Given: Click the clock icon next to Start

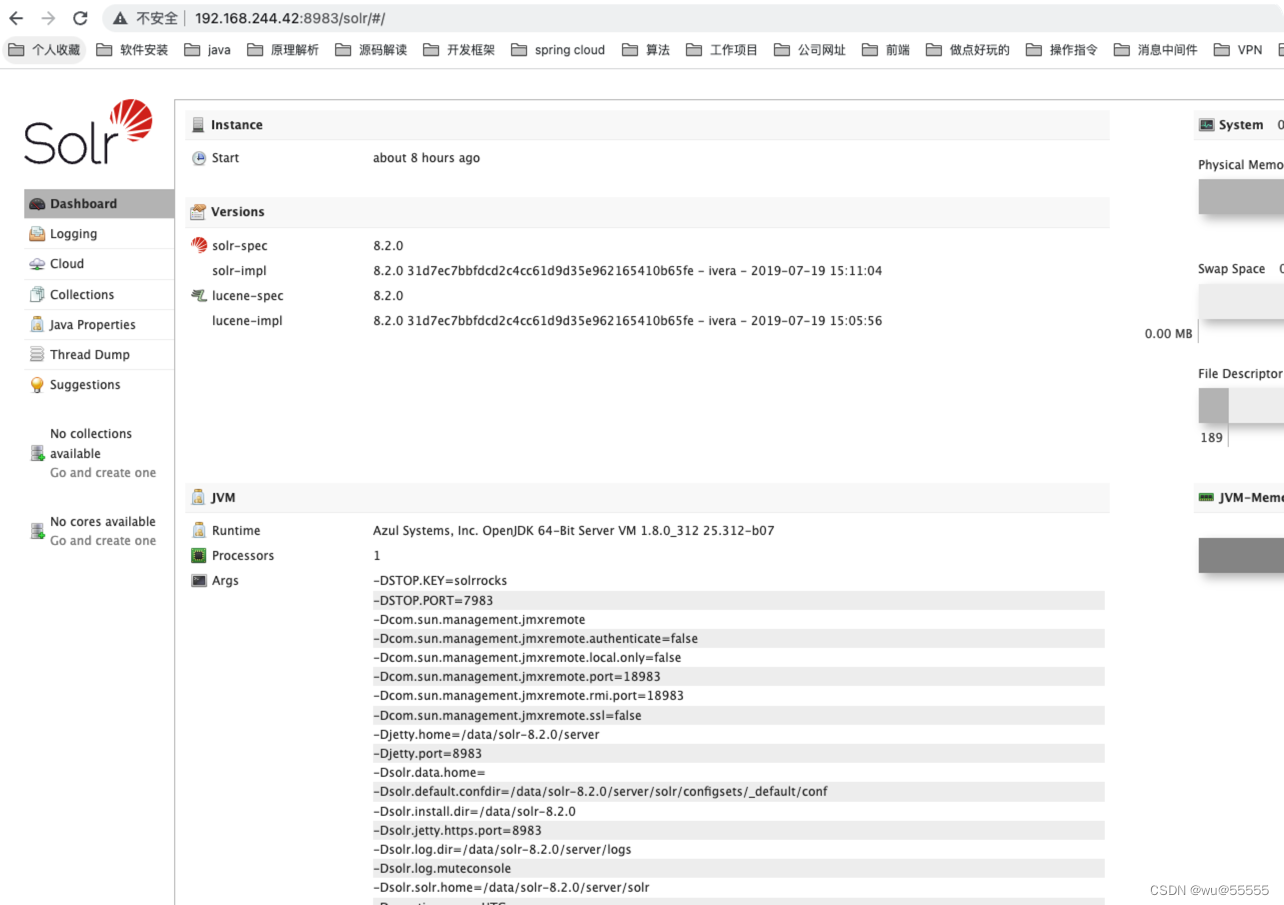Looking at the screenshot, I should coord(199,158).
